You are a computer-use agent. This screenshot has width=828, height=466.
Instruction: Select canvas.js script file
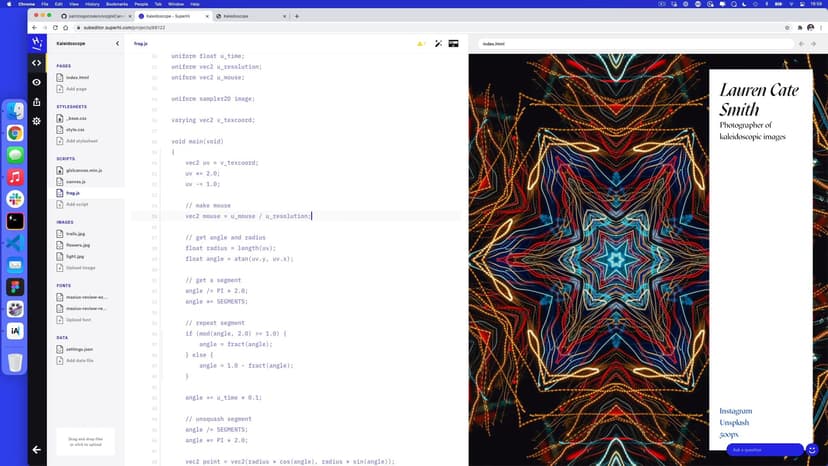pyautogui.click(x=77, y=182)
